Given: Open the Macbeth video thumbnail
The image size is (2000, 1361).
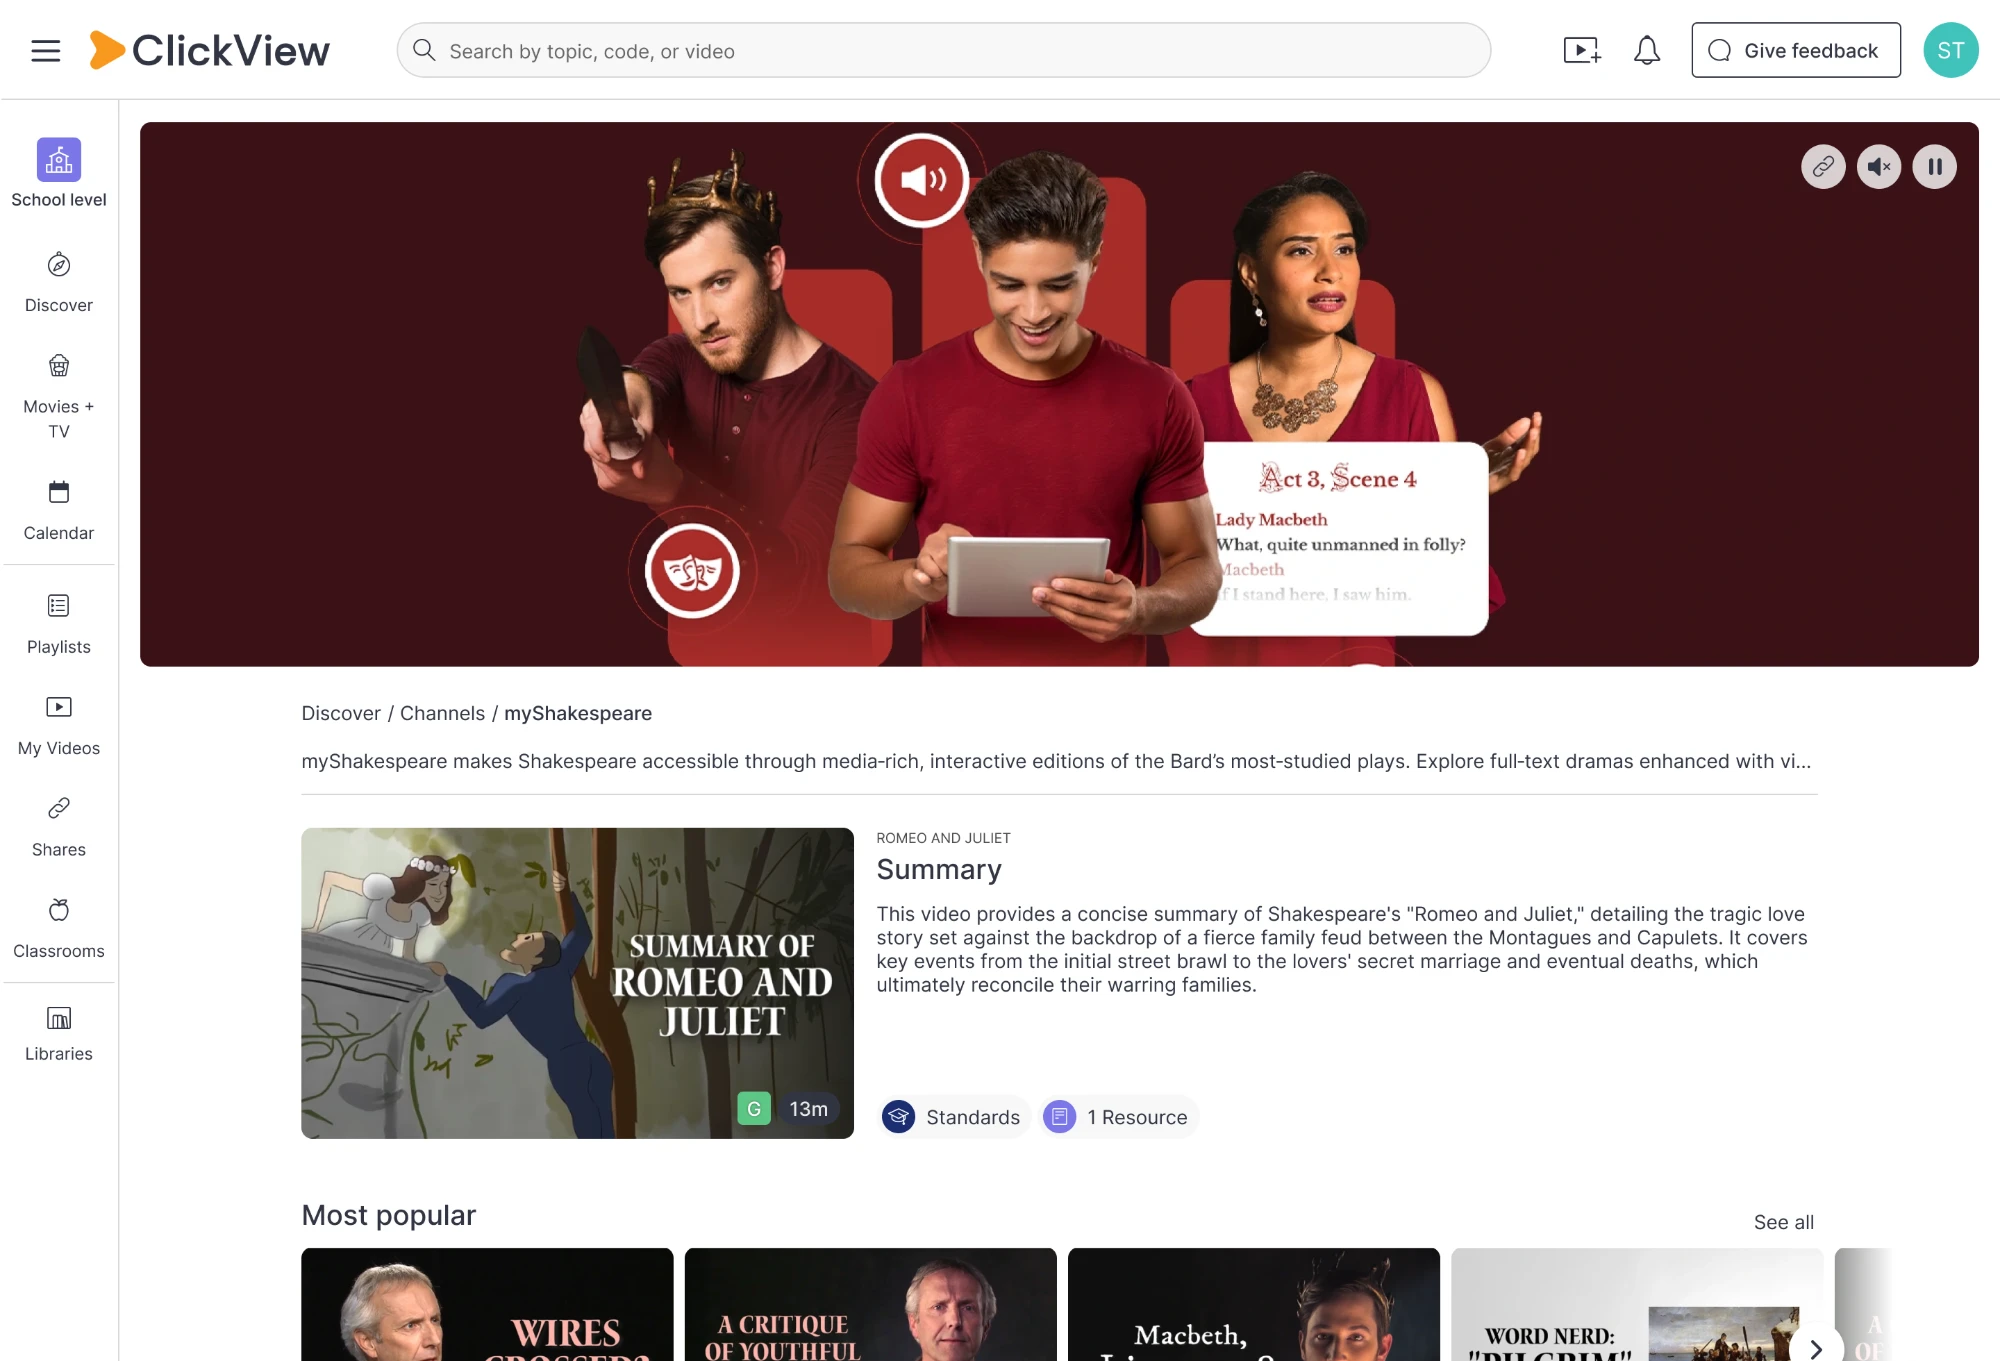Looking at the screenshot, I should (x=1254, y=1304).
